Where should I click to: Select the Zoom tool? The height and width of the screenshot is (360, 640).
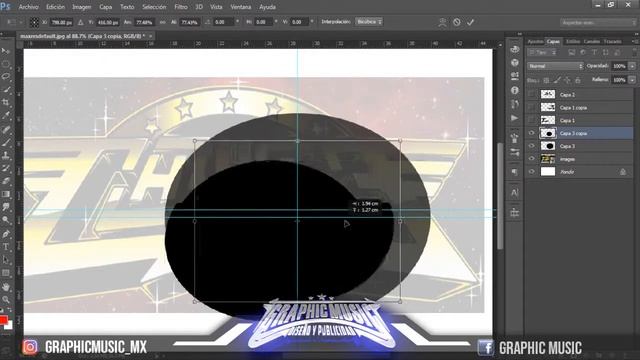pyautogui.click(x=6, y=300)
